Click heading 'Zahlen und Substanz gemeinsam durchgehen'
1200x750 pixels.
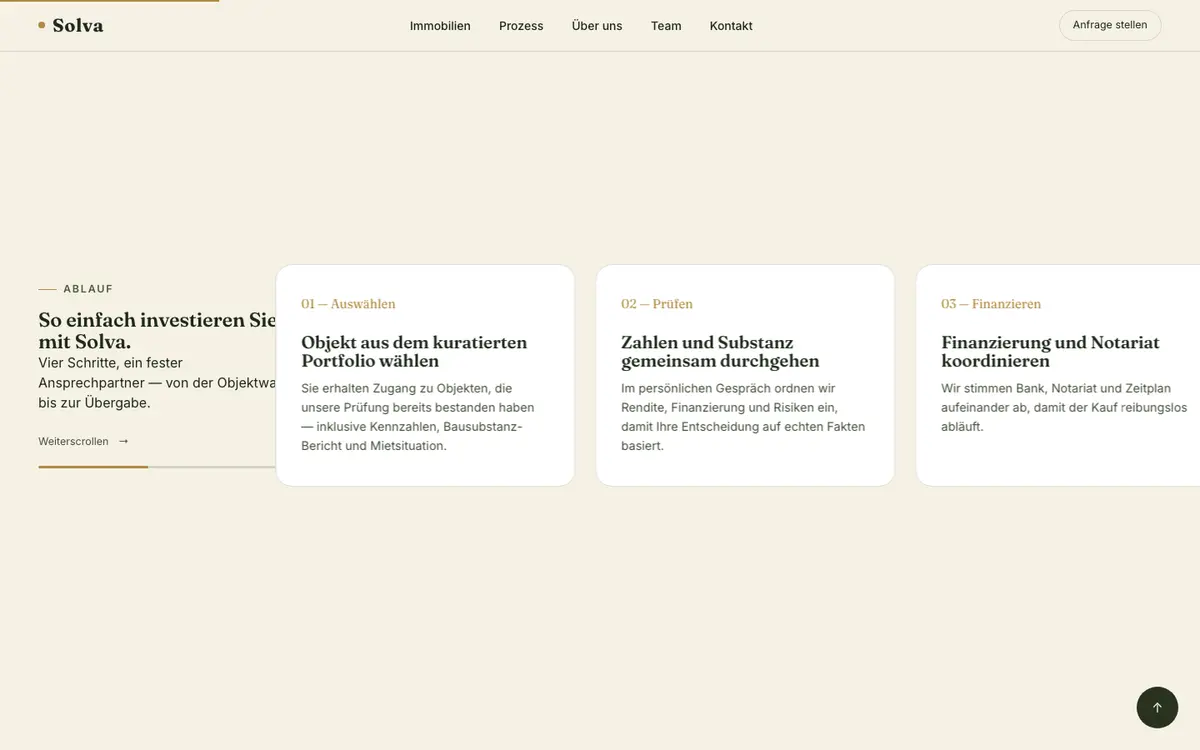(x=720, y=351)
